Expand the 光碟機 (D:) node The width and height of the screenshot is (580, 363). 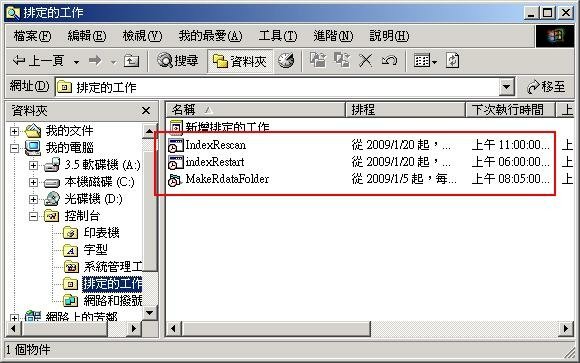tap(33, 199)
